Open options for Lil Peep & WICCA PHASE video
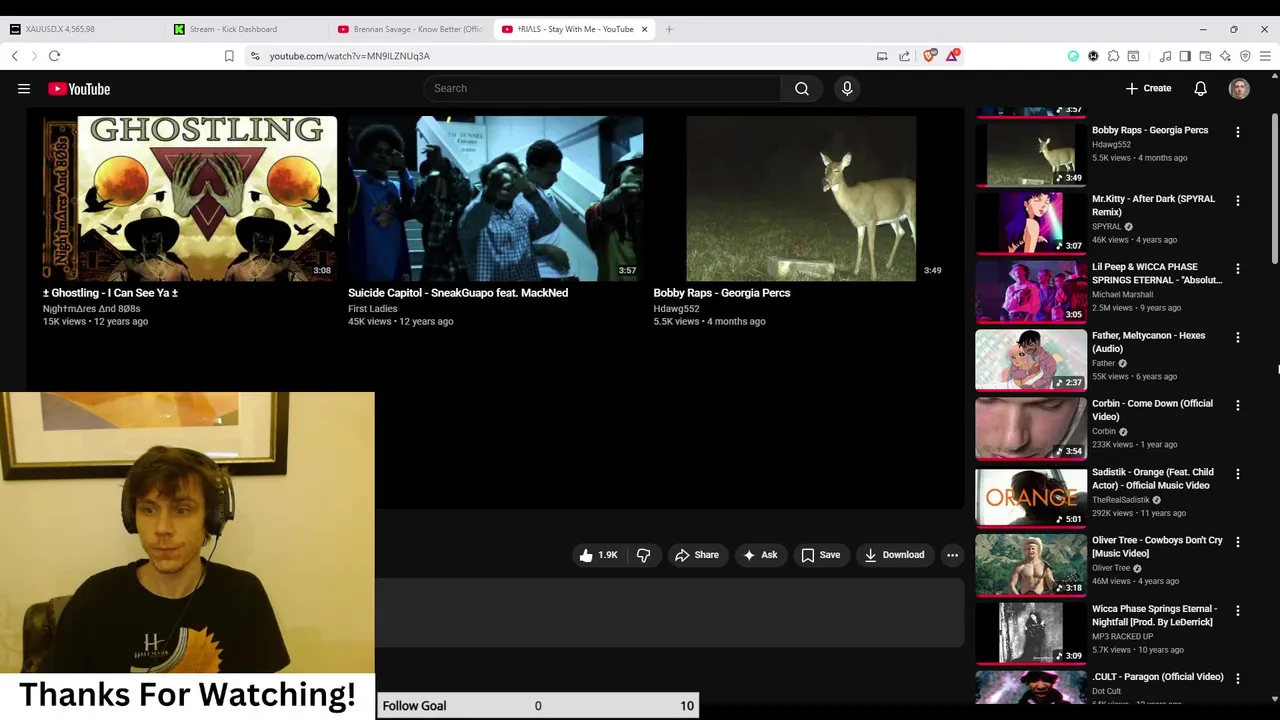The image size is (1280, 720). click(1237, 269)
